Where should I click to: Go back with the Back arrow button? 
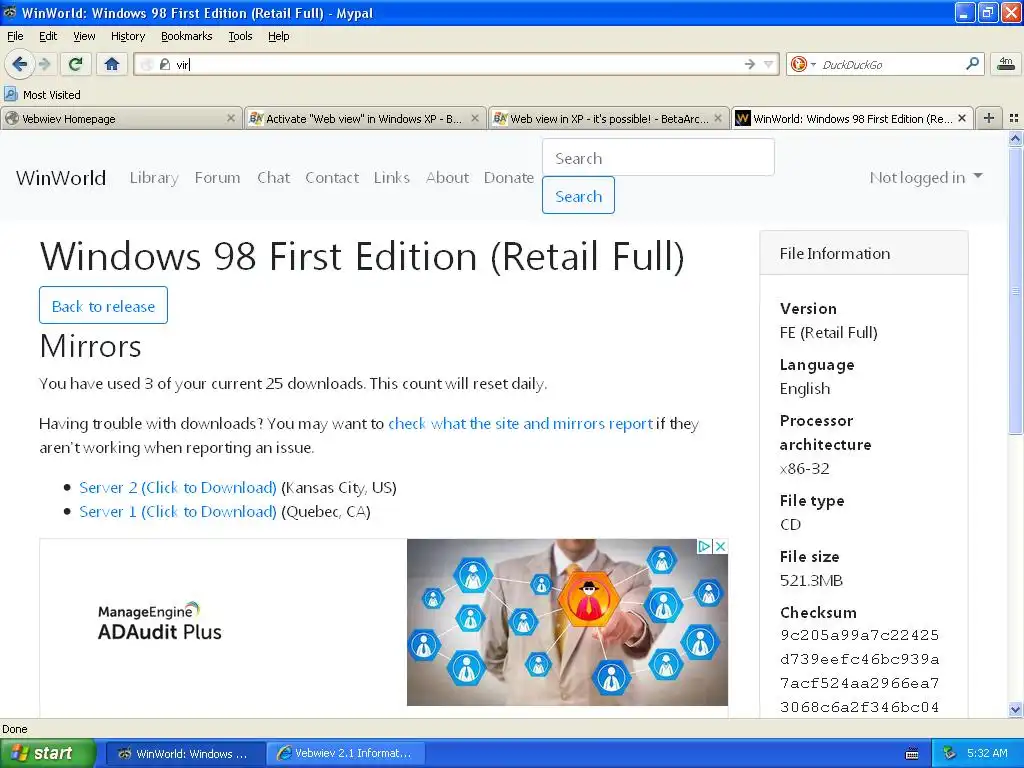pos(19,64)
